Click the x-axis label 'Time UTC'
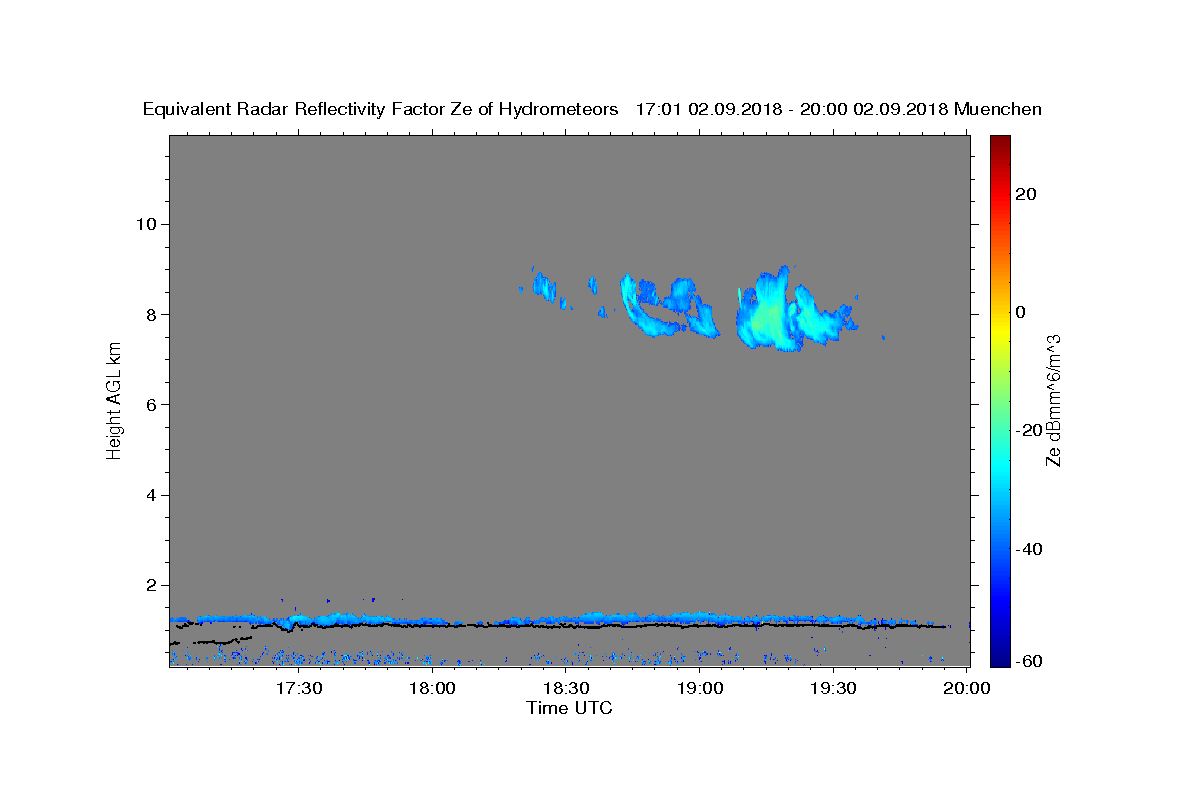Viewport: 1200px width, 800px height. pyautogui.click(x=569, y=708)
